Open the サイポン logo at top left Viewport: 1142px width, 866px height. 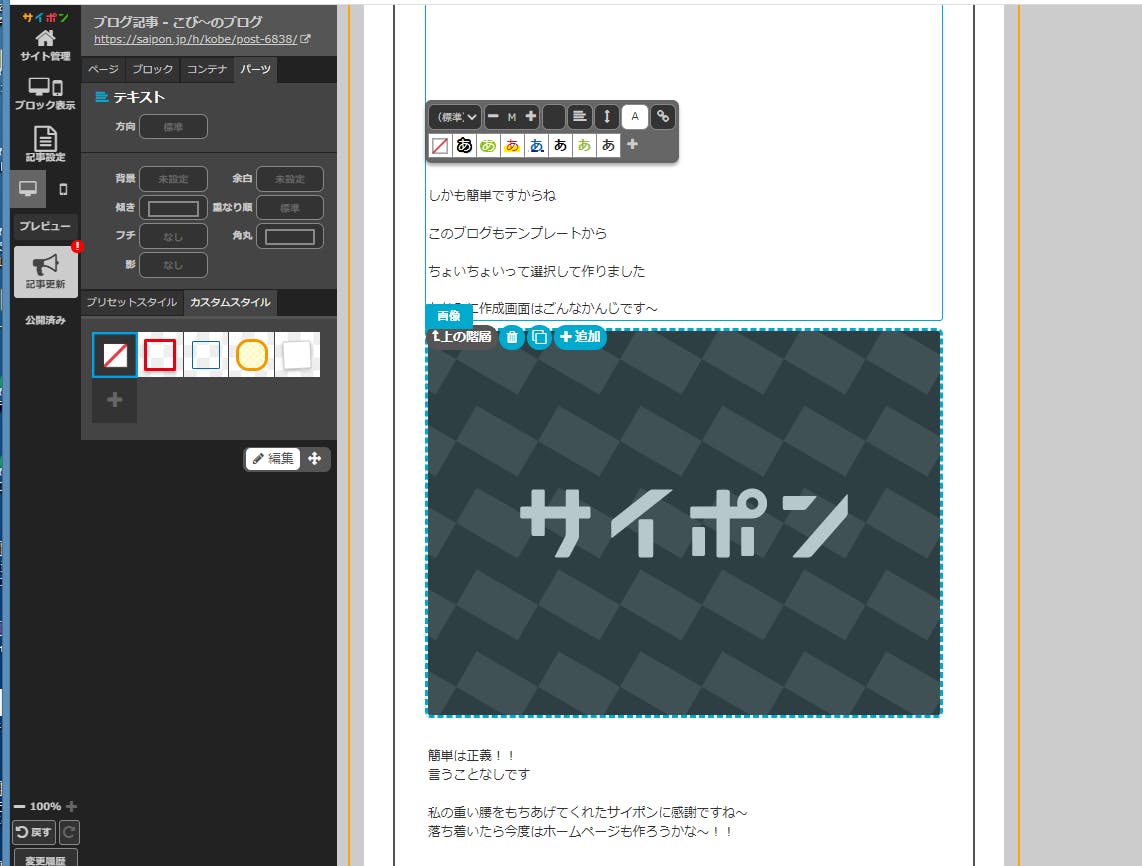[45, 17]
